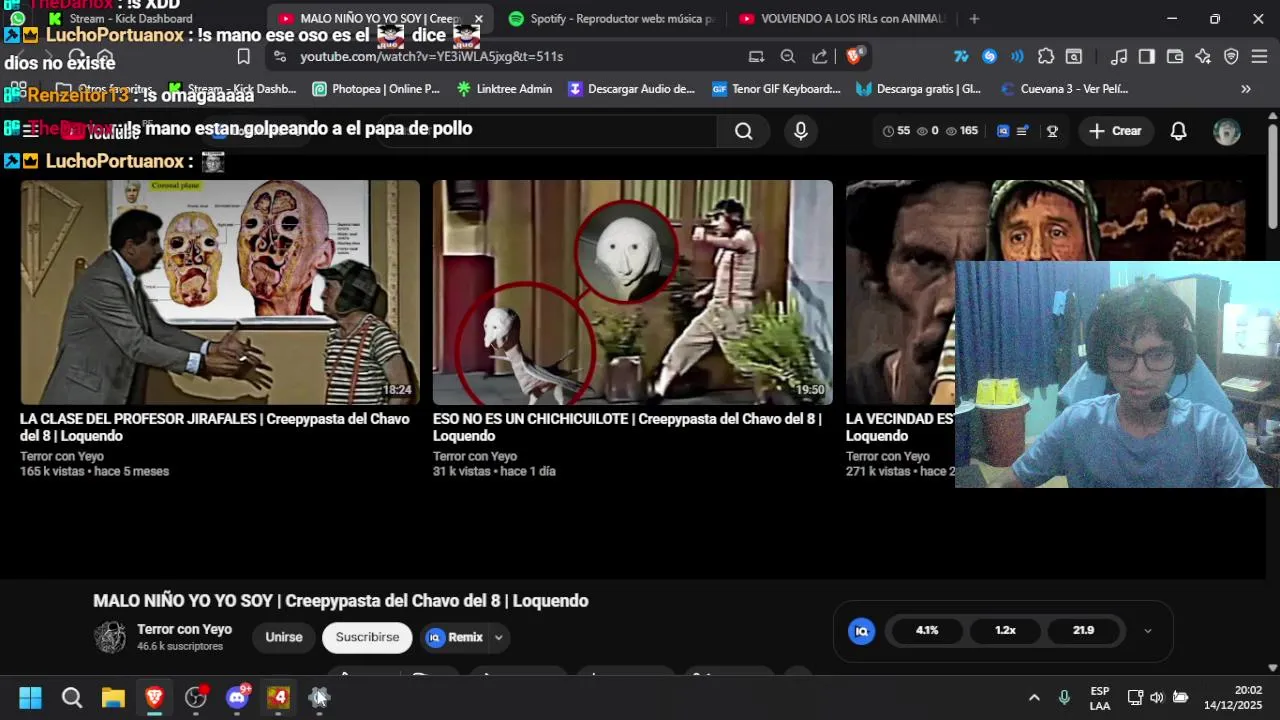Screen dimensions: 1280x720
Task: Open a new browser tab with plus
Action: 974,19
